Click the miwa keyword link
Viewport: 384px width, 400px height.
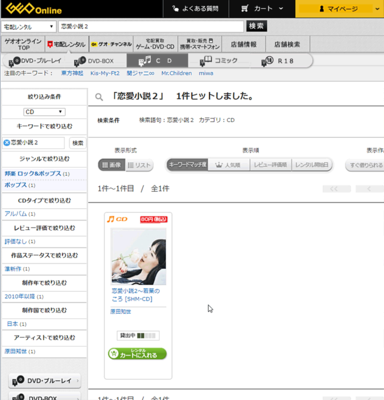coord(206,73)
